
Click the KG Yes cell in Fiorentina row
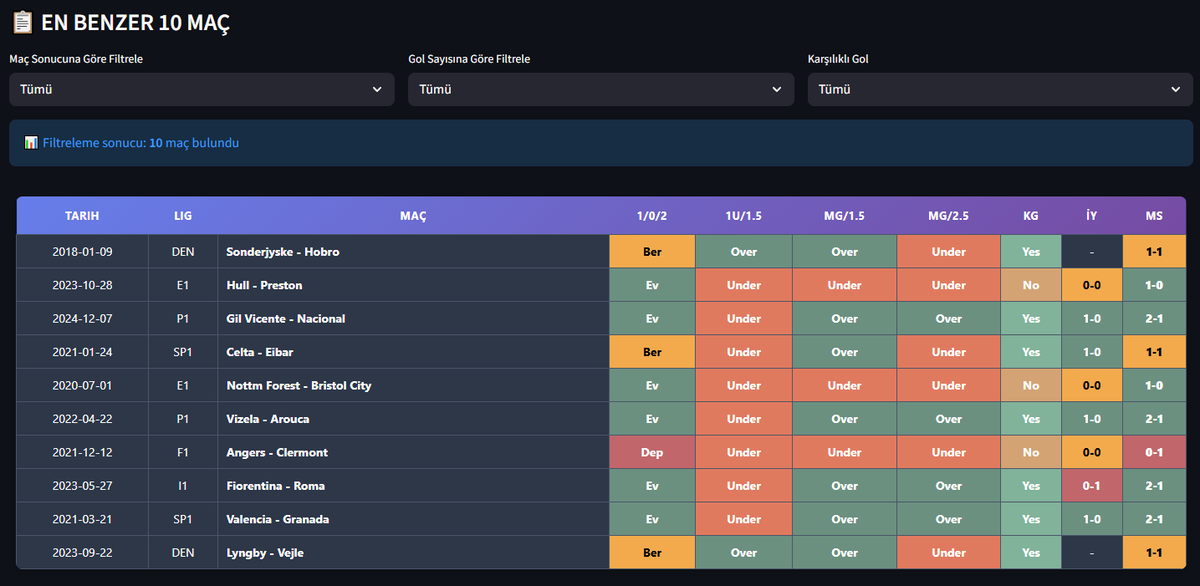[1031, 486]
